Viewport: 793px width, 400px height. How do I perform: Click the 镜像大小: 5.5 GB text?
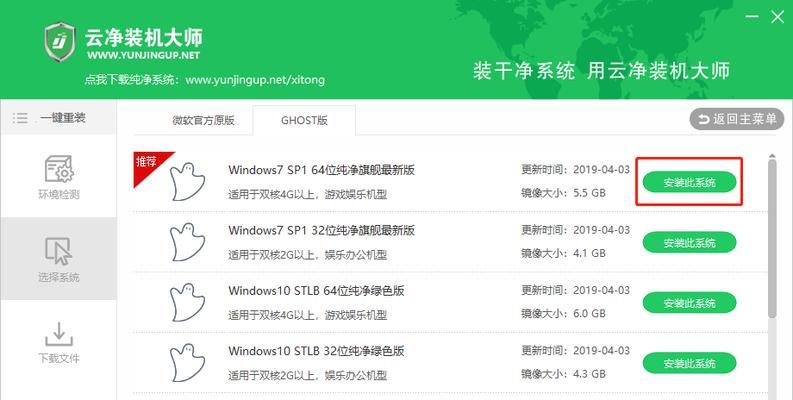point(563,193)
